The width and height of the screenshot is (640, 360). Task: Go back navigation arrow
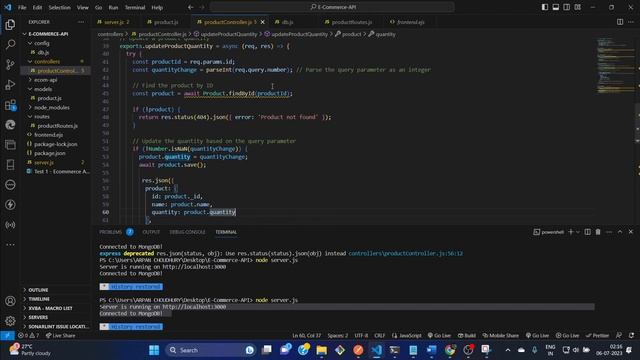click(191, 7)
